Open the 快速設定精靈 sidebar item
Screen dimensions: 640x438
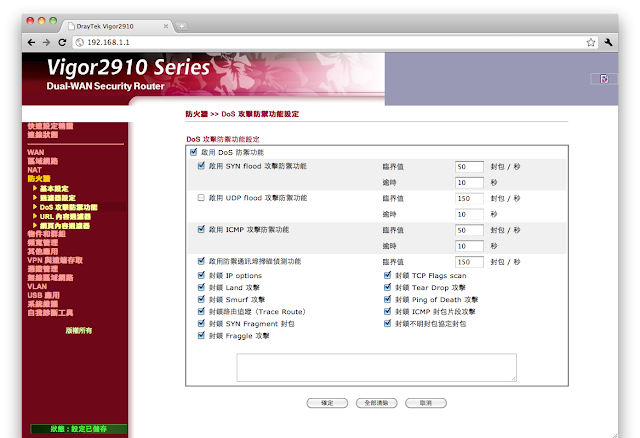(x=50, y=126)
